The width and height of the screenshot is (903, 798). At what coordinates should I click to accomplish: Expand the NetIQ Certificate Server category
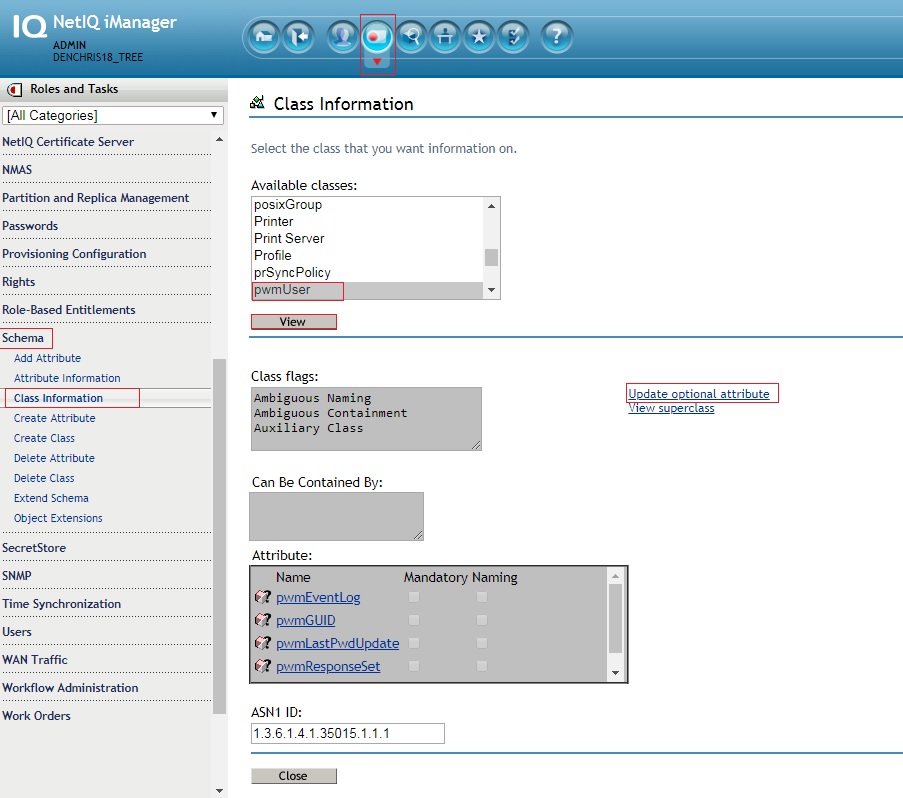tap(68, 142)
